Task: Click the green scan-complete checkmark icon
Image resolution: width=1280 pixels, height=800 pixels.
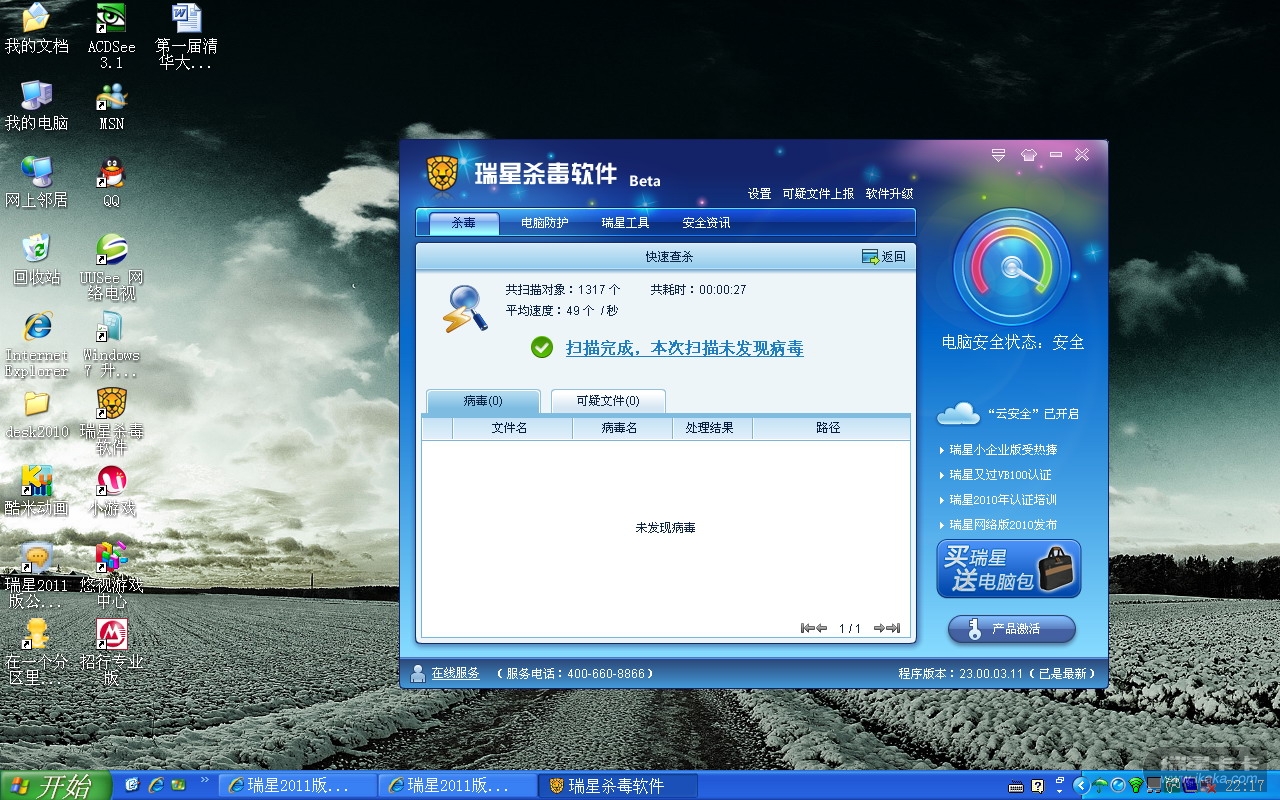Action: (x=542, y=348)
